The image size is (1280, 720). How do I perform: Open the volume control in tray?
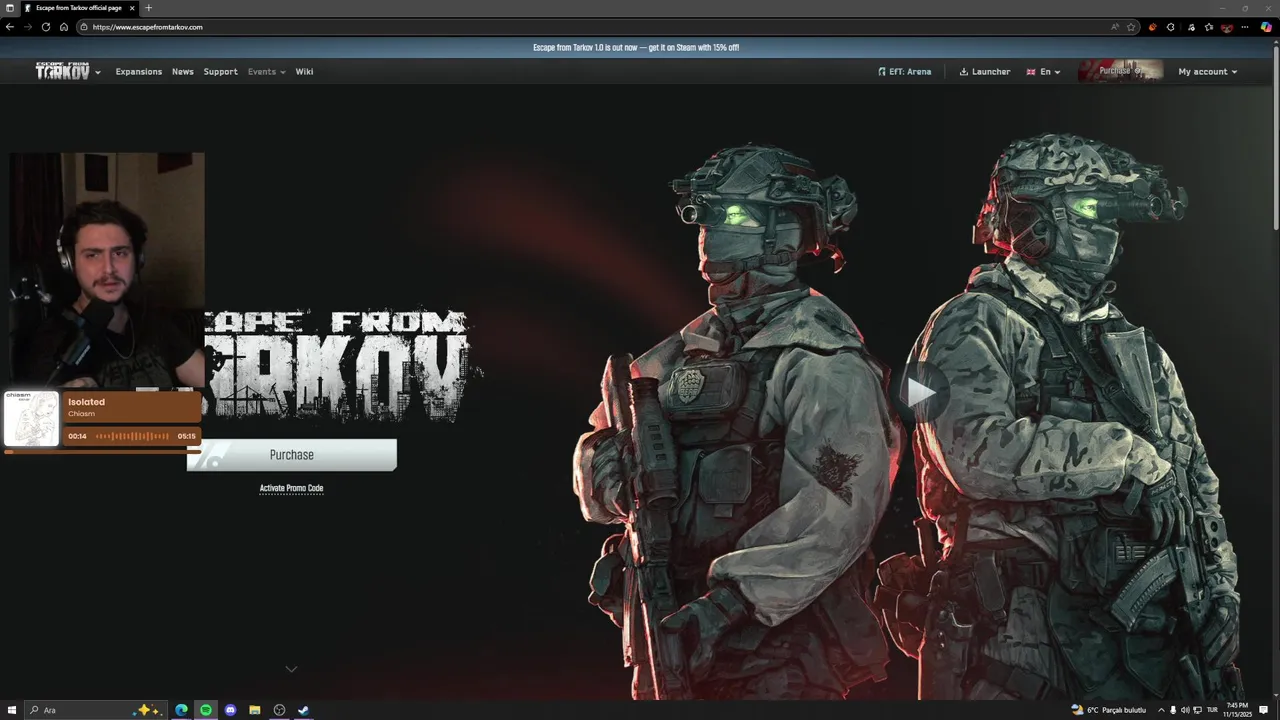pyautogui.click(x=1185, y=710)
